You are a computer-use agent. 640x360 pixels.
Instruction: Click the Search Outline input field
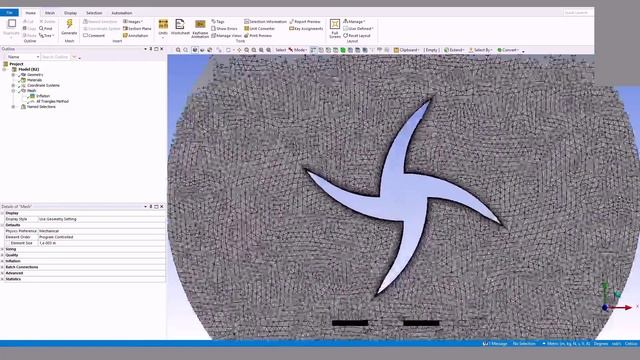(55, 57)
